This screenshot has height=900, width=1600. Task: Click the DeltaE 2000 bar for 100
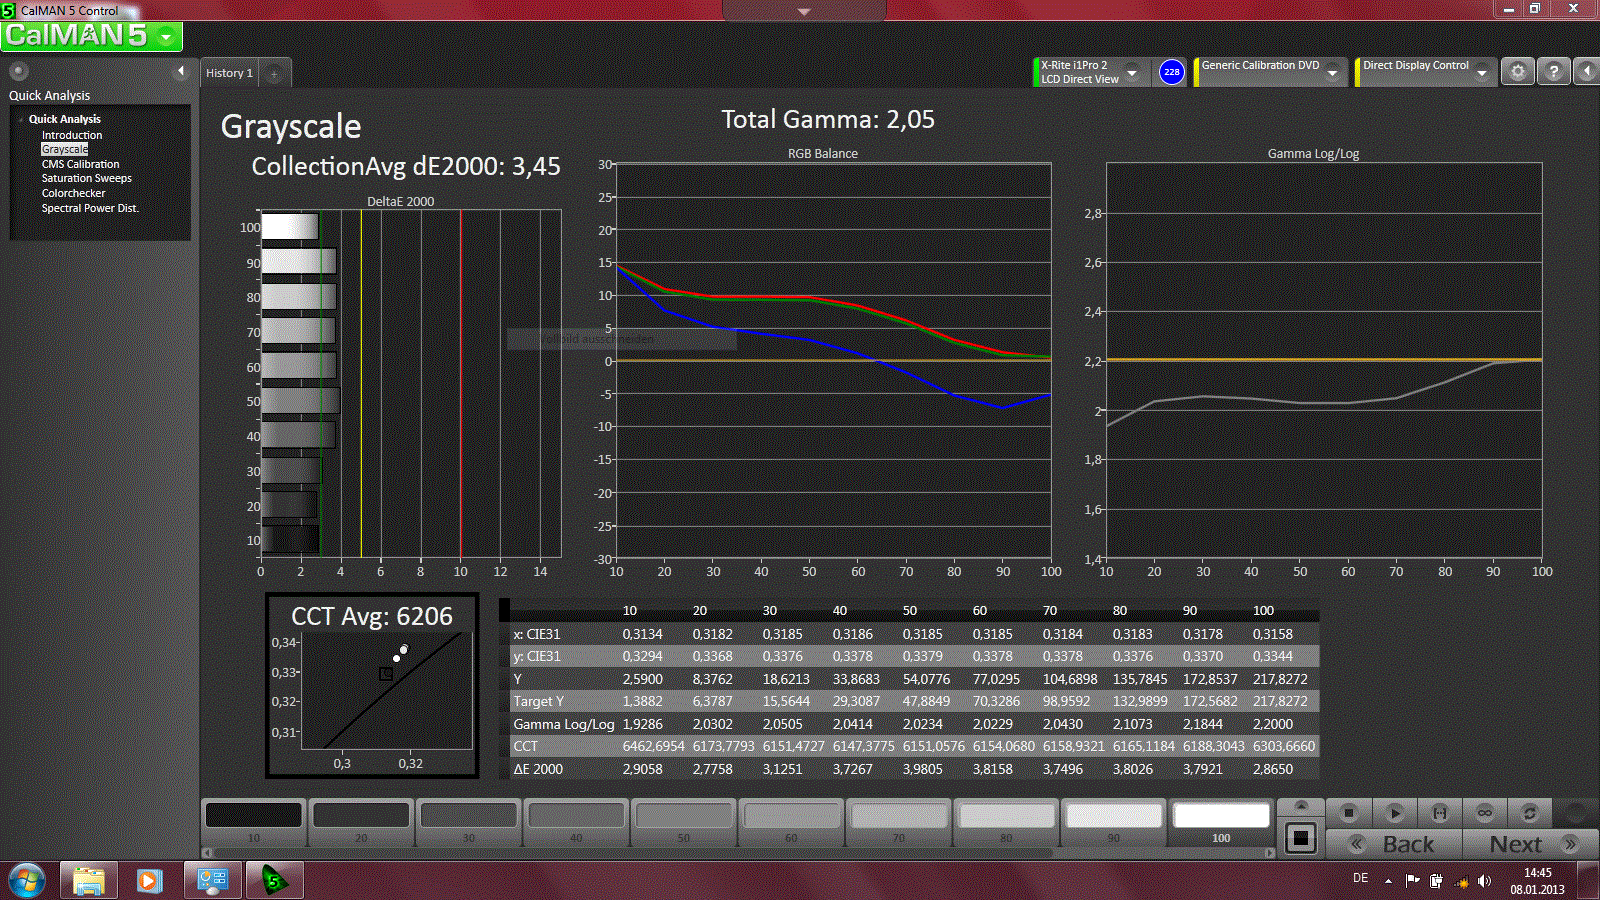[290, 227]
